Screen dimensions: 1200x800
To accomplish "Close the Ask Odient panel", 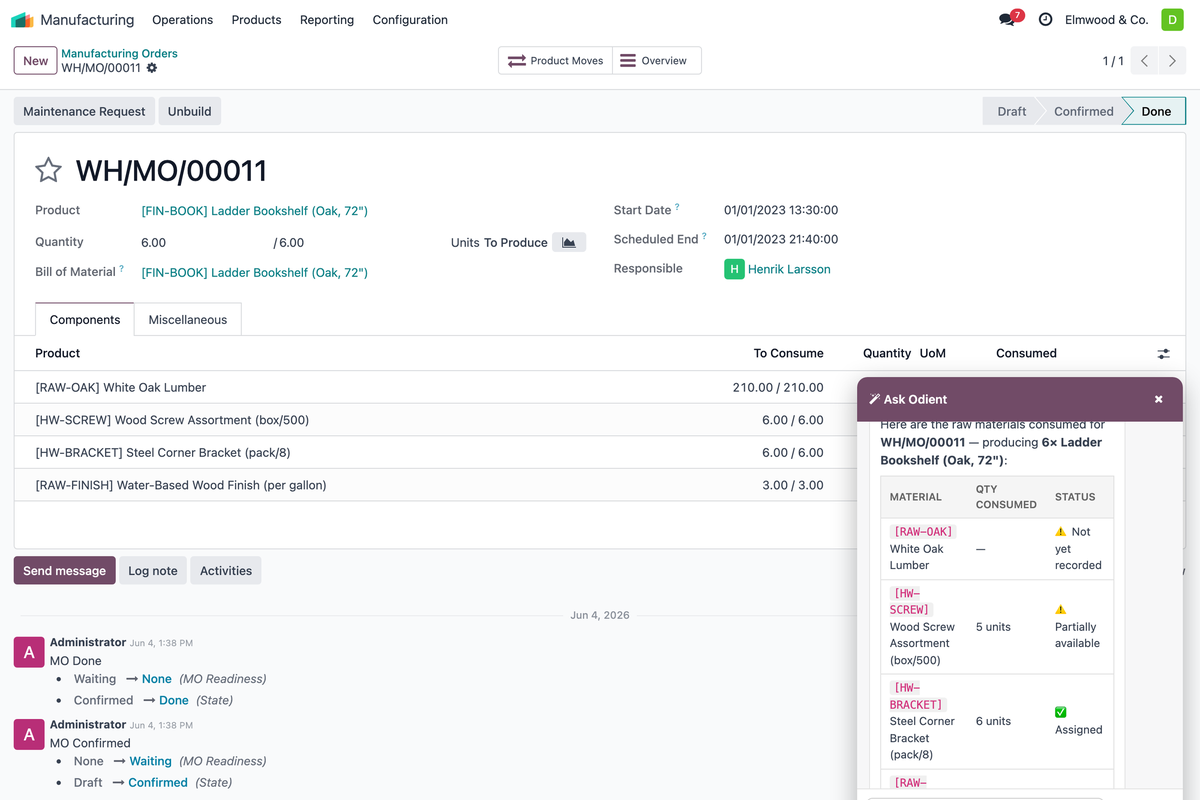I will pyautogui.click(x=1159, y=399).
